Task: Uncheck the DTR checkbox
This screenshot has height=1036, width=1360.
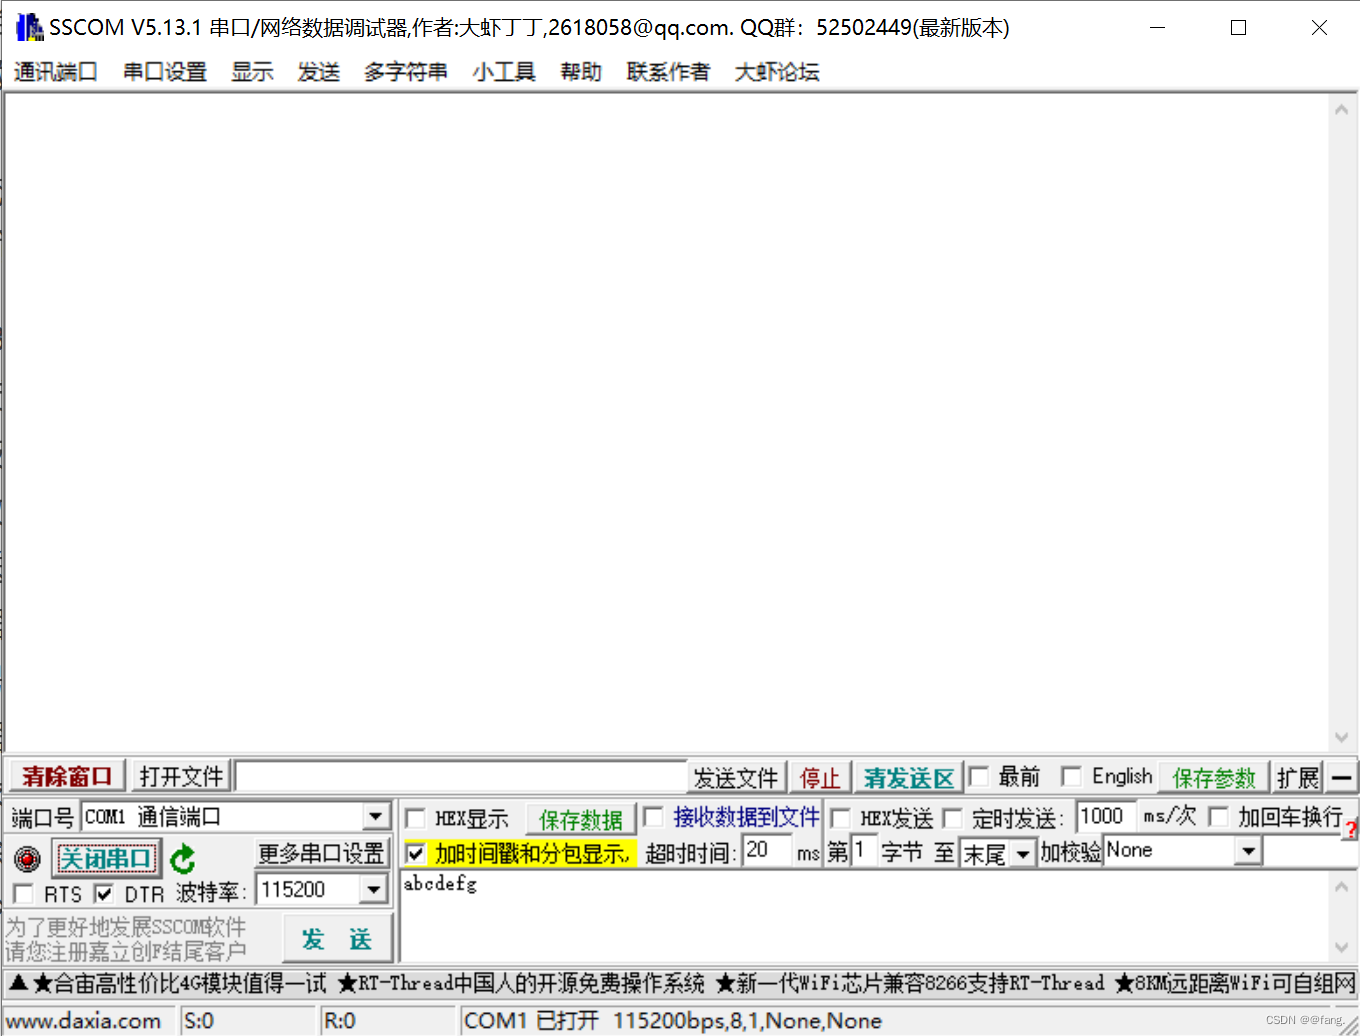Action: [x=103, y=893]
